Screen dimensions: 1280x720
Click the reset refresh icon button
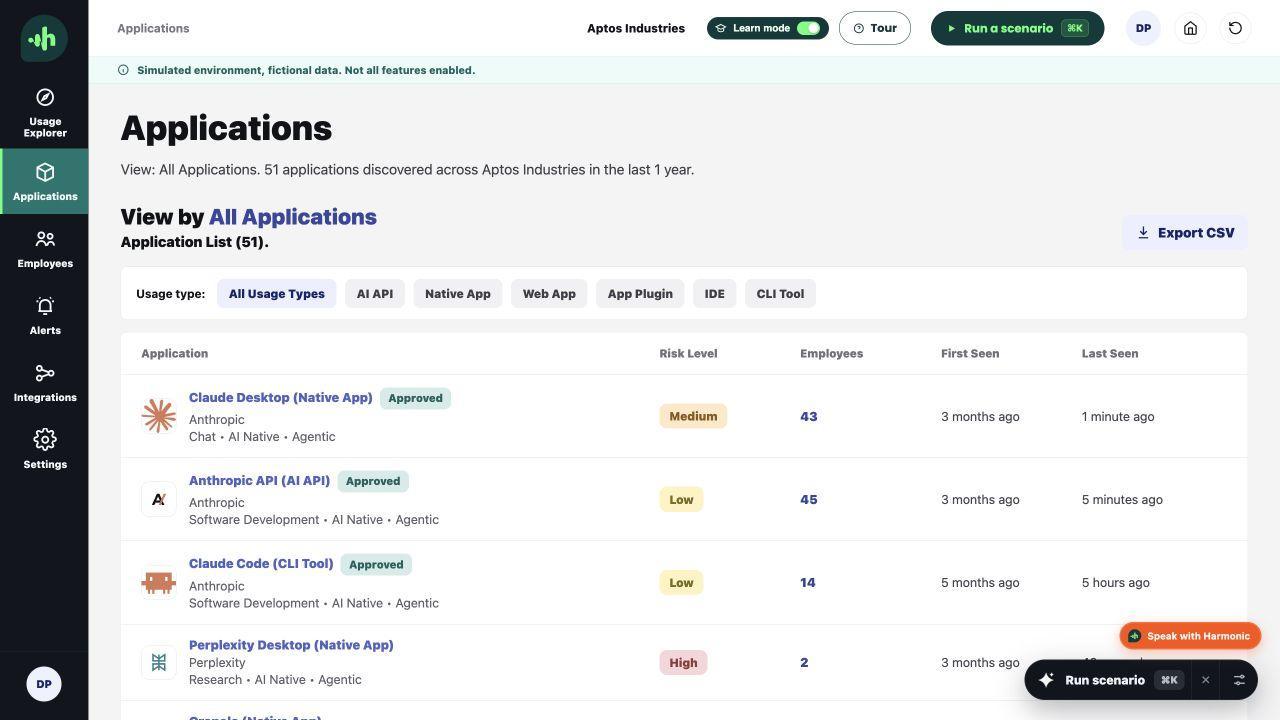[x=1235, y=28]
